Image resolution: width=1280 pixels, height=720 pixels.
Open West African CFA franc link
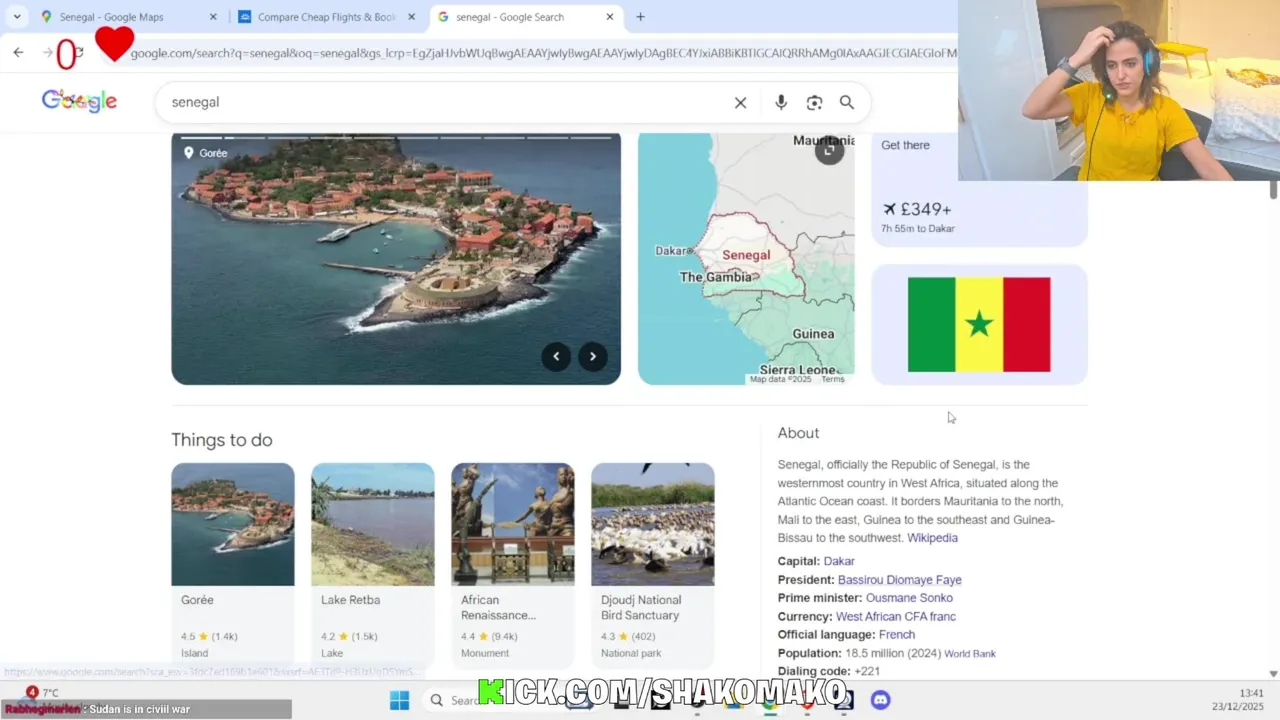tap(896, 617)
